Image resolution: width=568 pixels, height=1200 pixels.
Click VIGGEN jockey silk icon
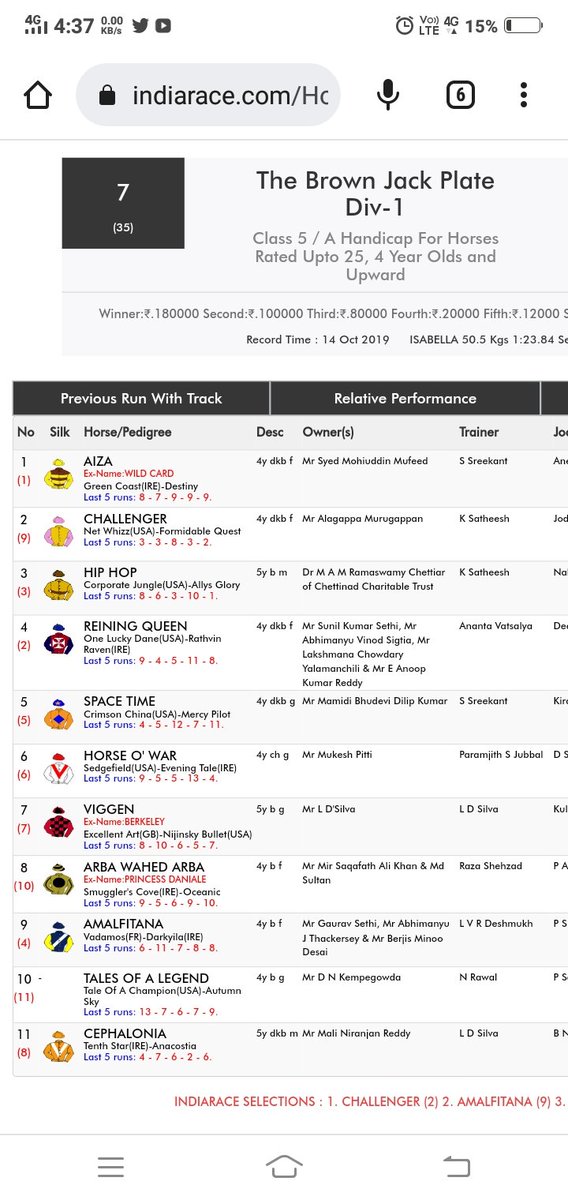(58, 824)
